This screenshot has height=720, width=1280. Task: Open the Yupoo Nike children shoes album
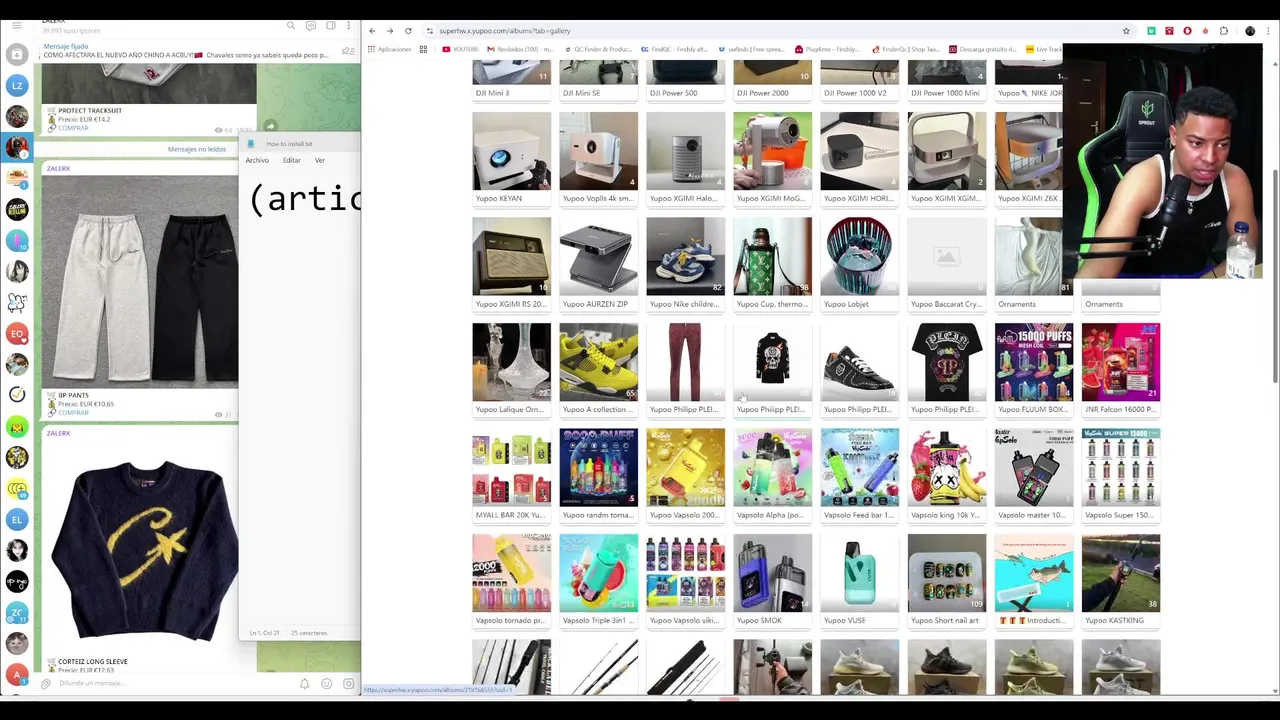click(x=685, y=263)
